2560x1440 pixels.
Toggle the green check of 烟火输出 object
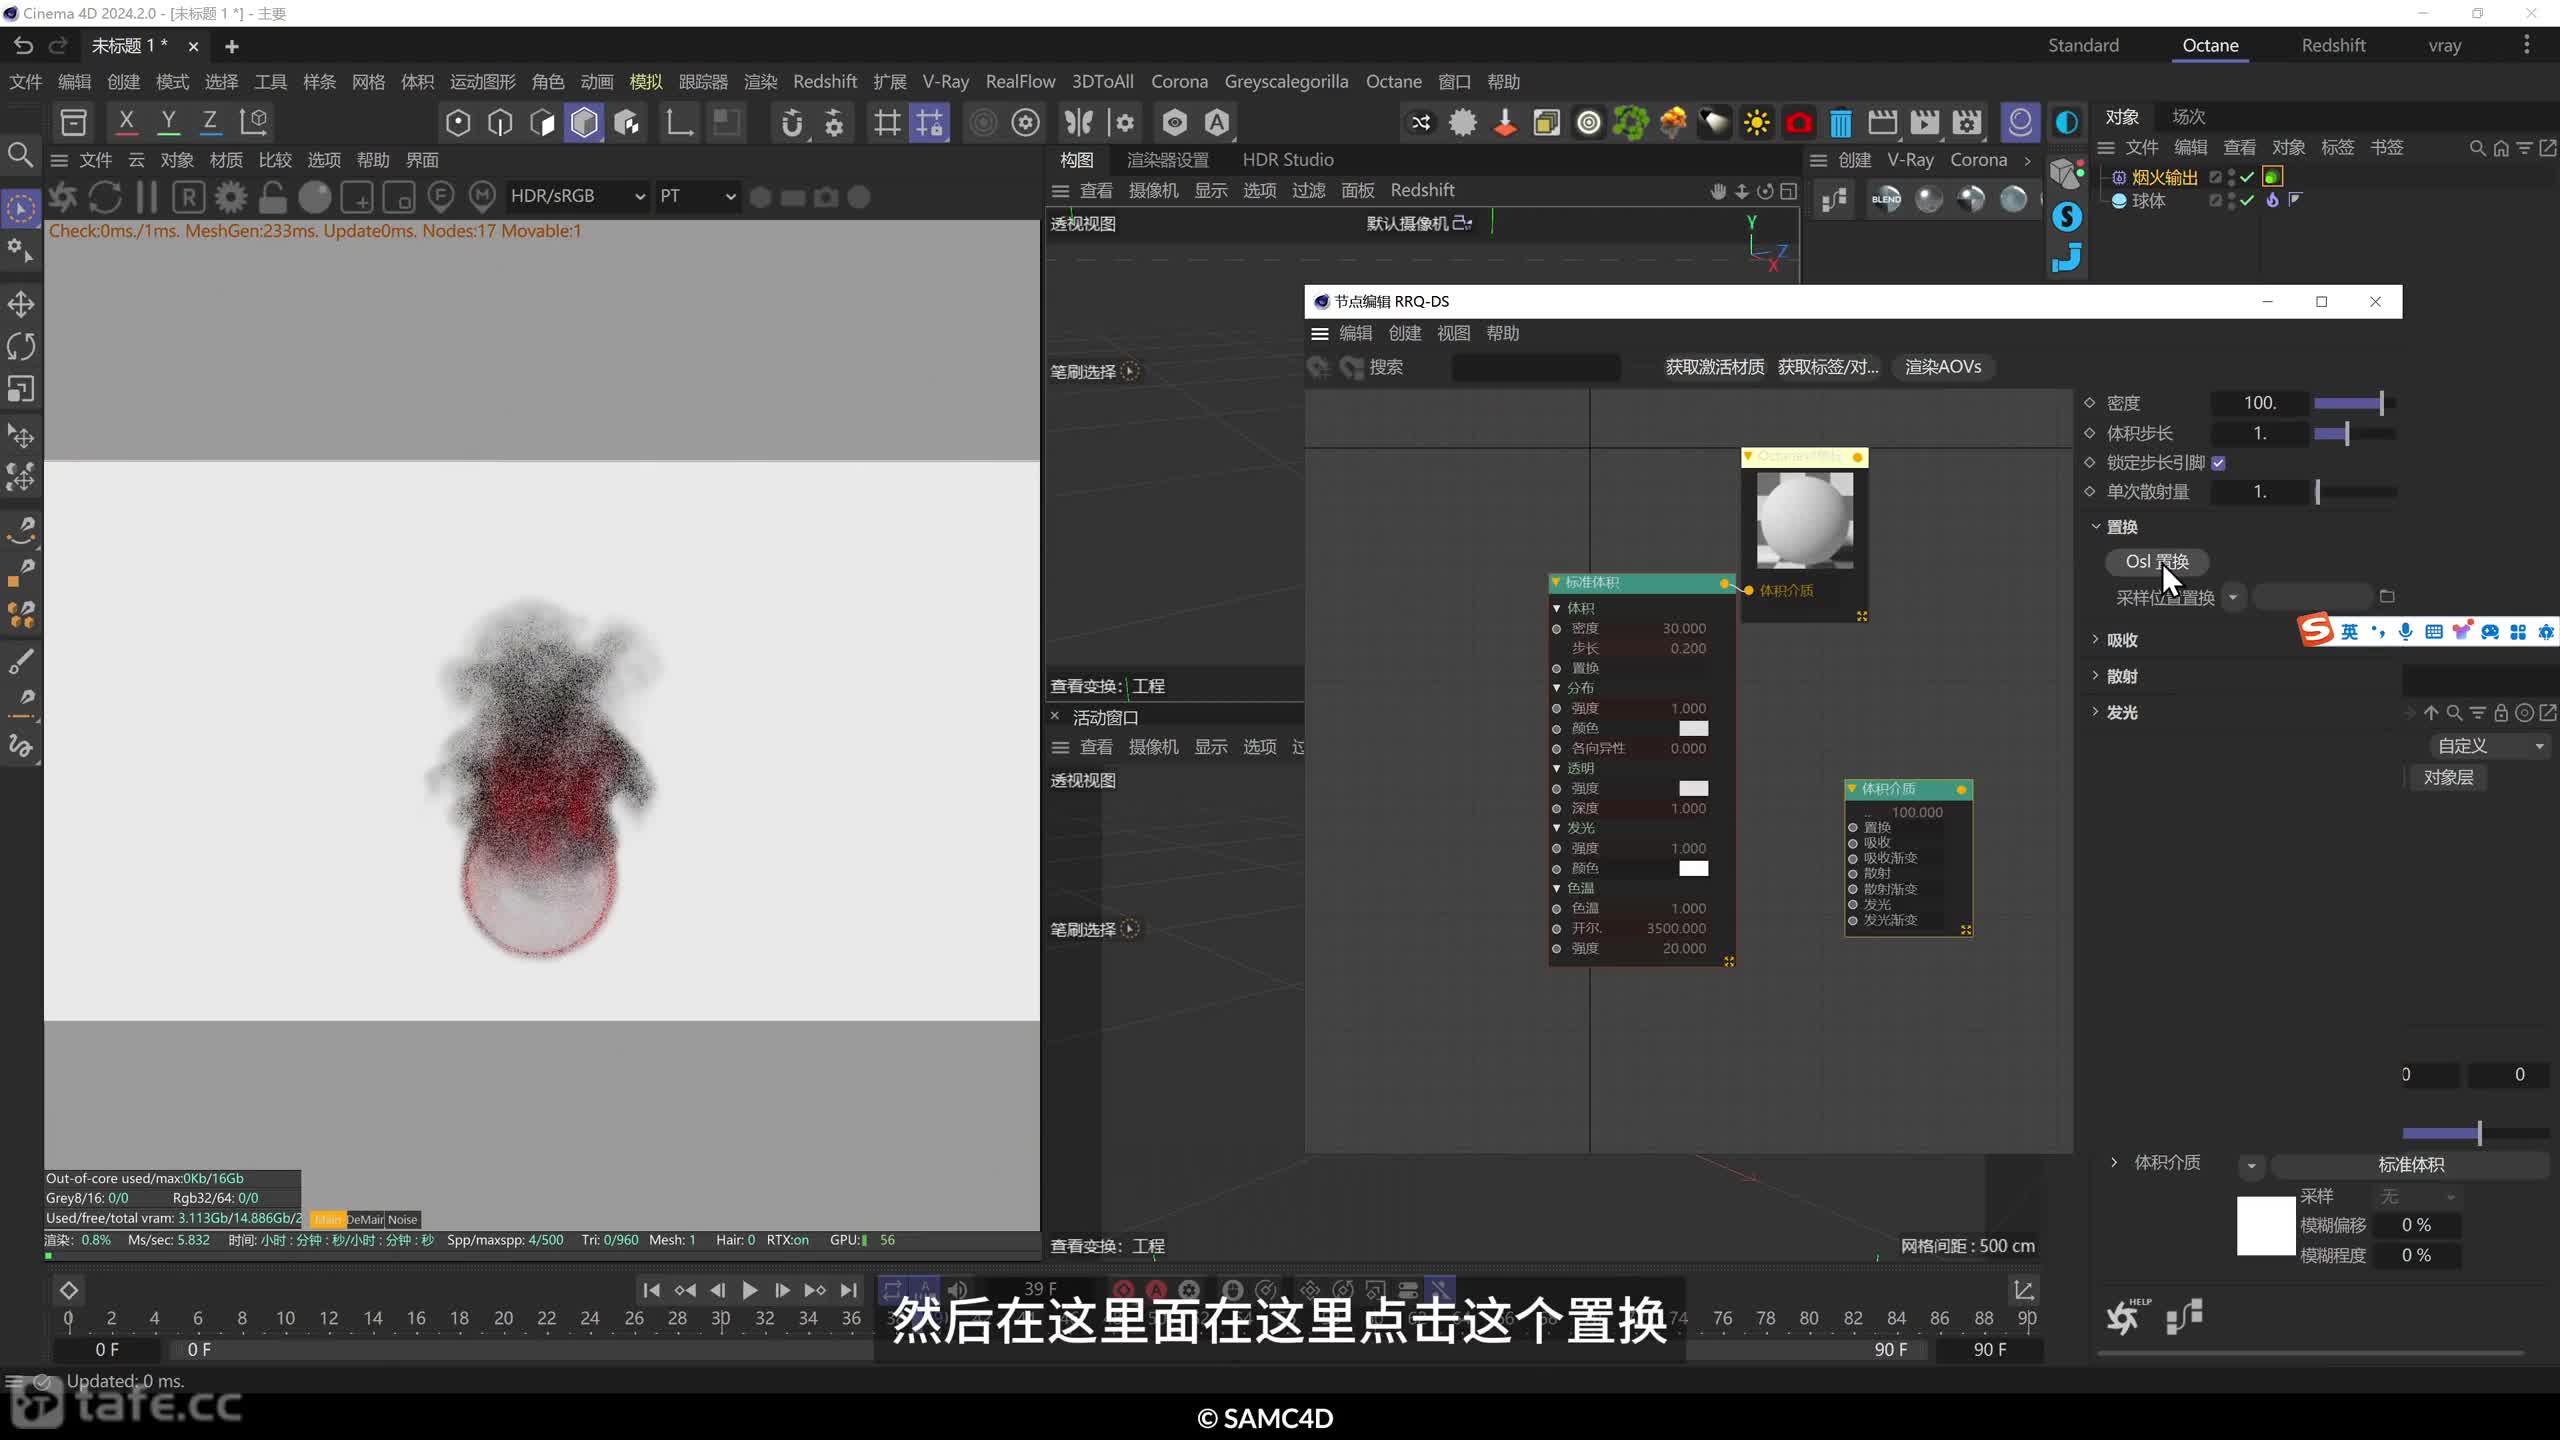point(2247,177)
